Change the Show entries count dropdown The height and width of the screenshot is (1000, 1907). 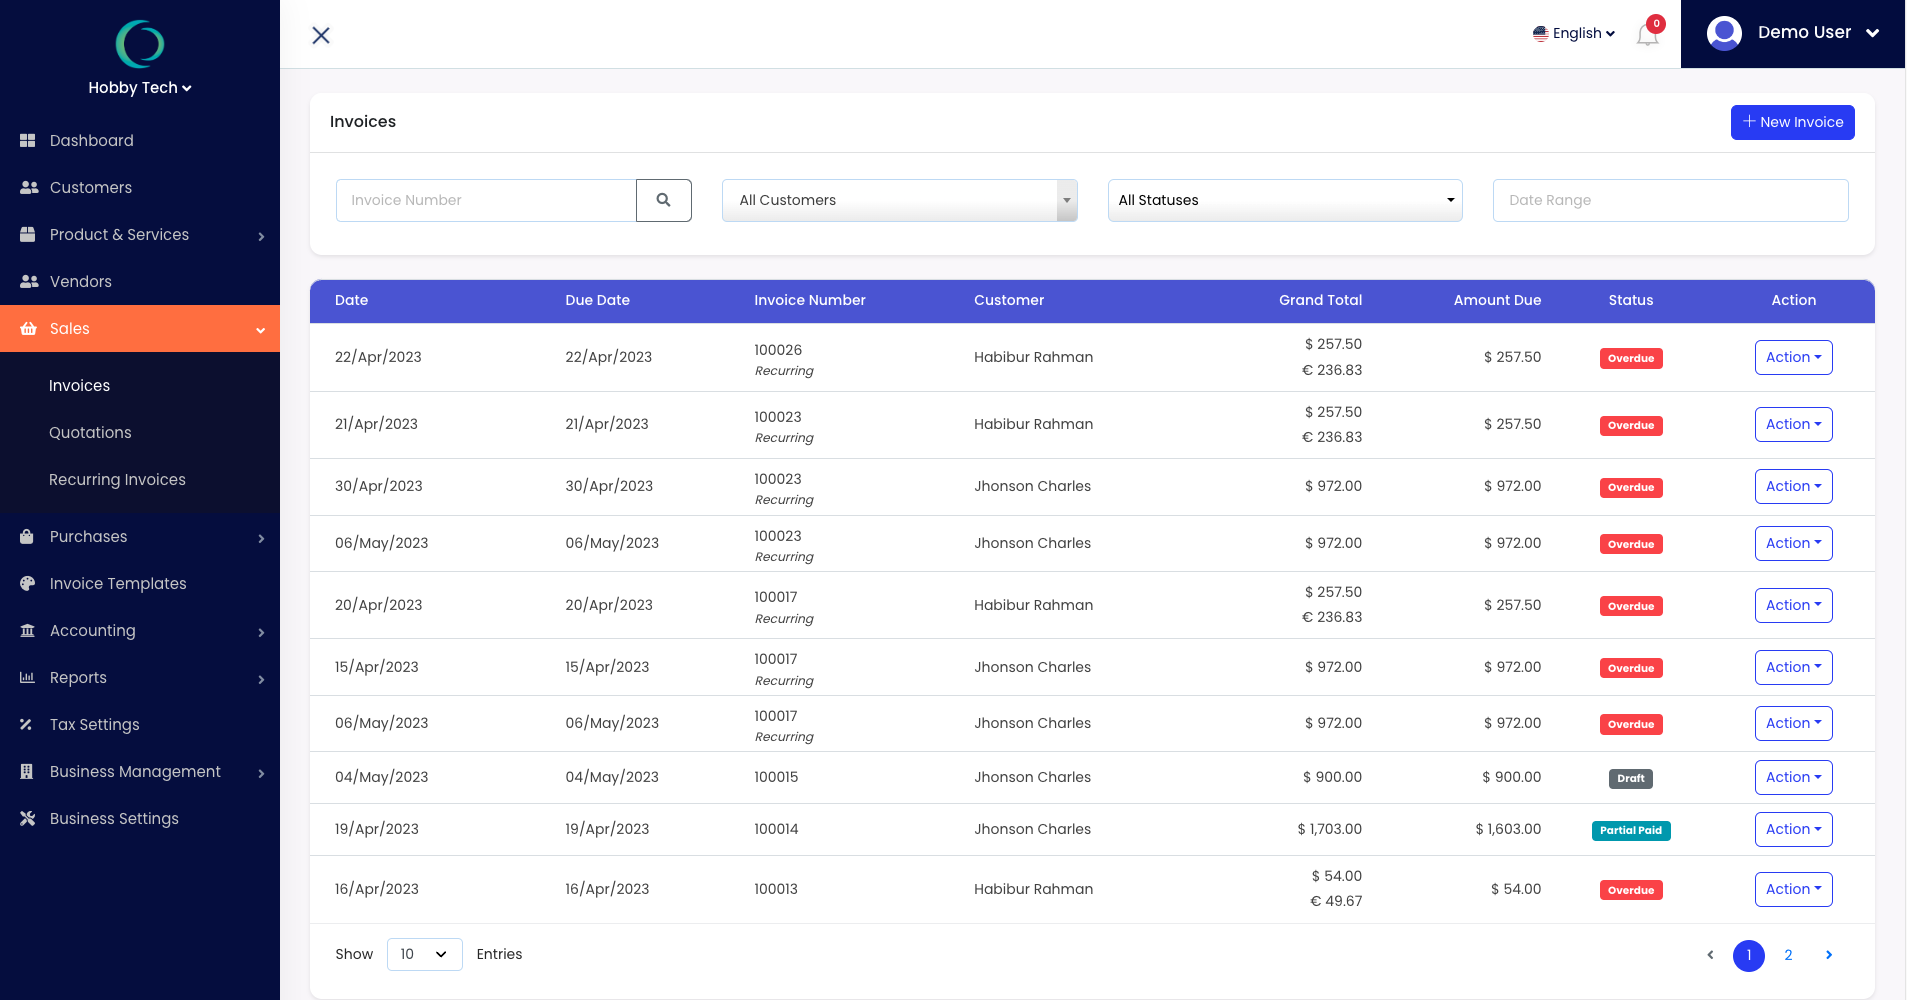point(424,954)
